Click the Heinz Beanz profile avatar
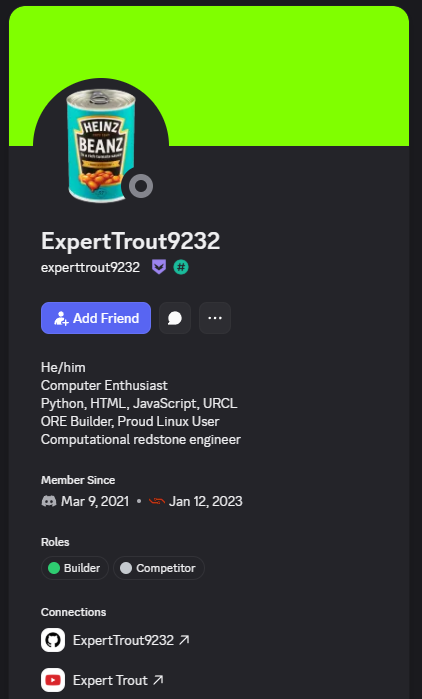 click(101, 146)
